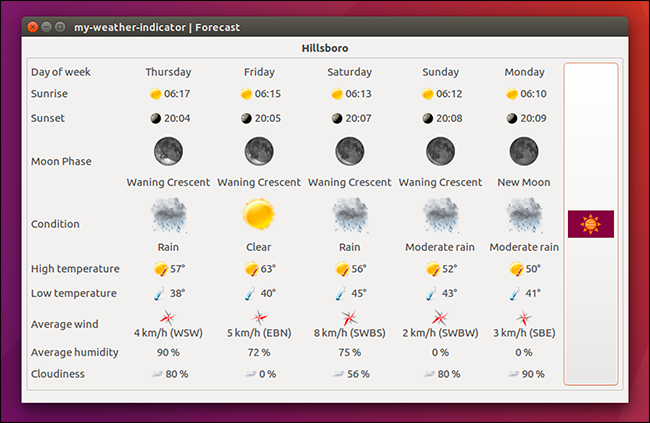Click the Sunset row label

click(48, 118)
